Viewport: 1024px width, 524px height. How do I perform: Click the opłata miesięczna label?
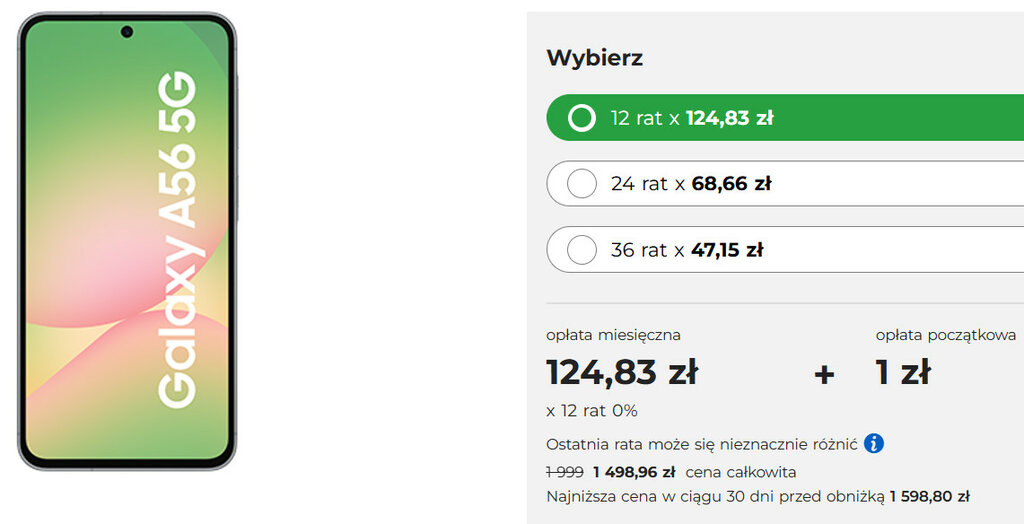pos(613,335)
